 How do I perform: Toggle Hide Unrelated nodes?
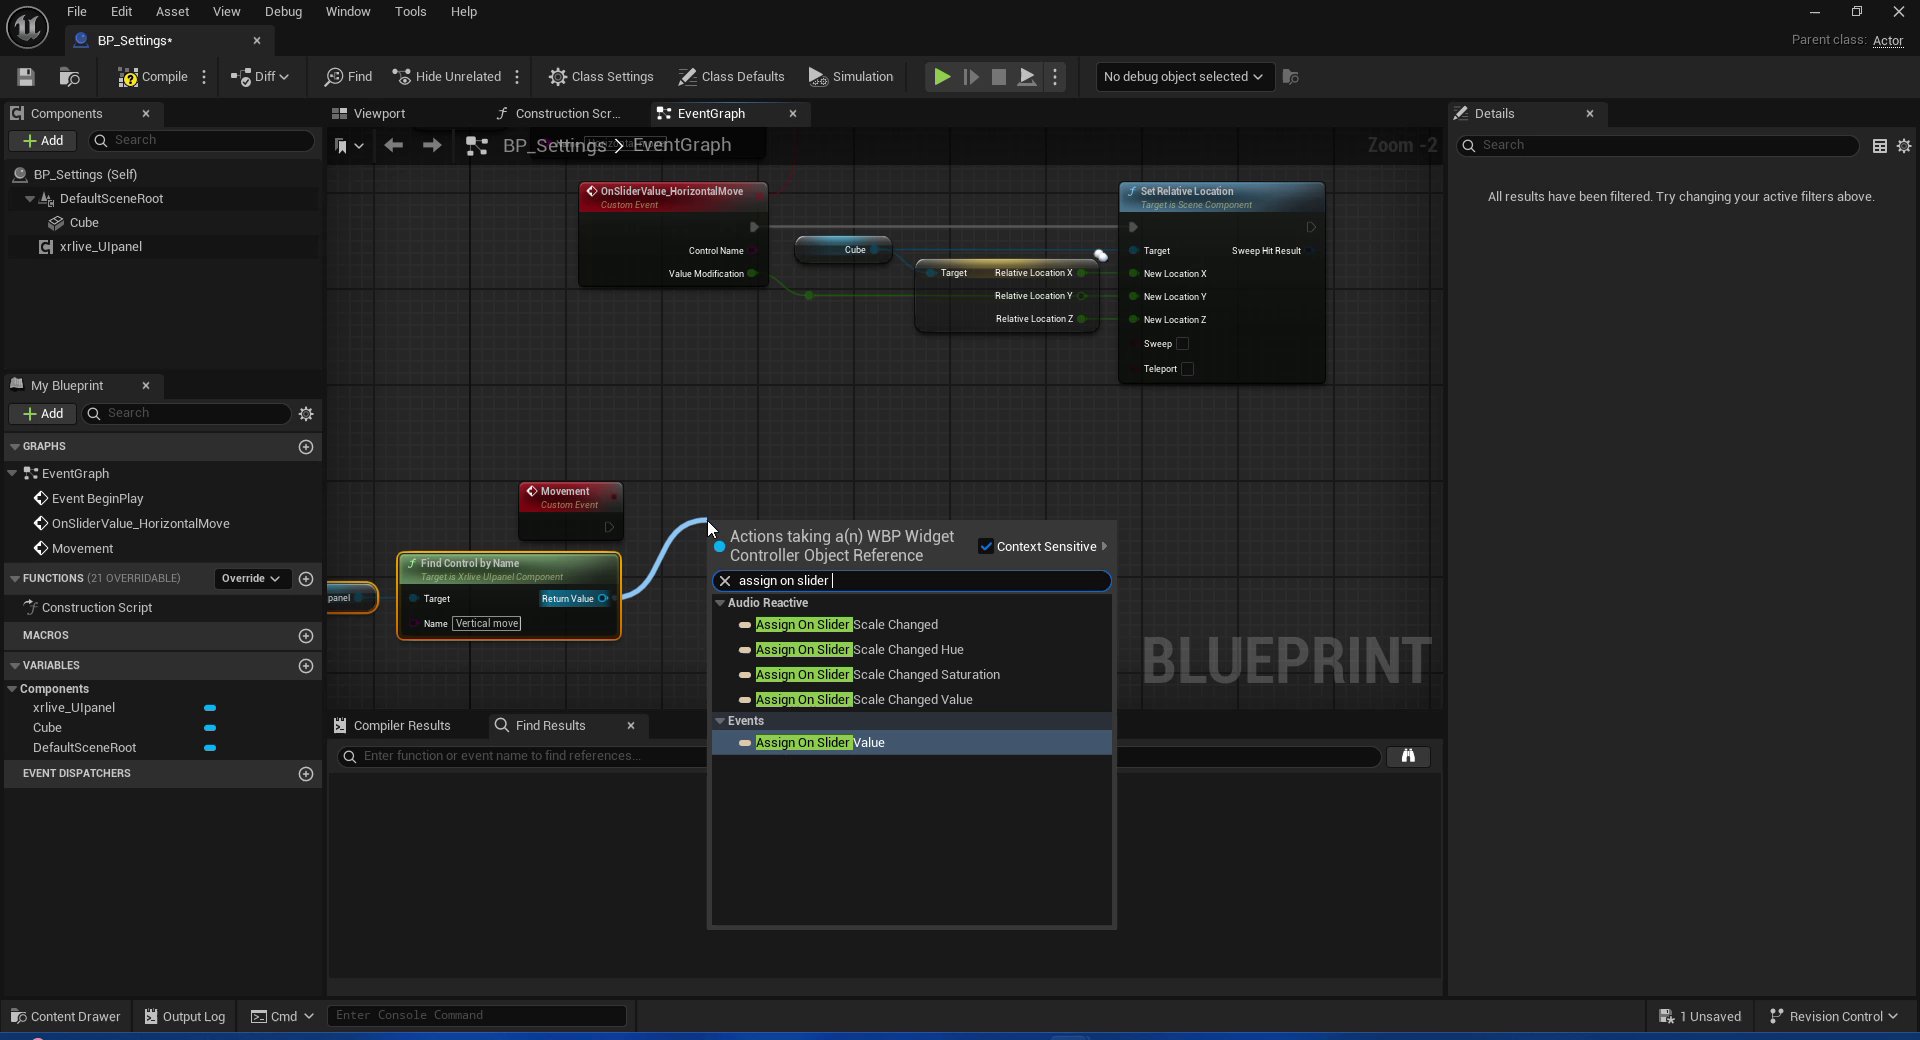[447, 77]
